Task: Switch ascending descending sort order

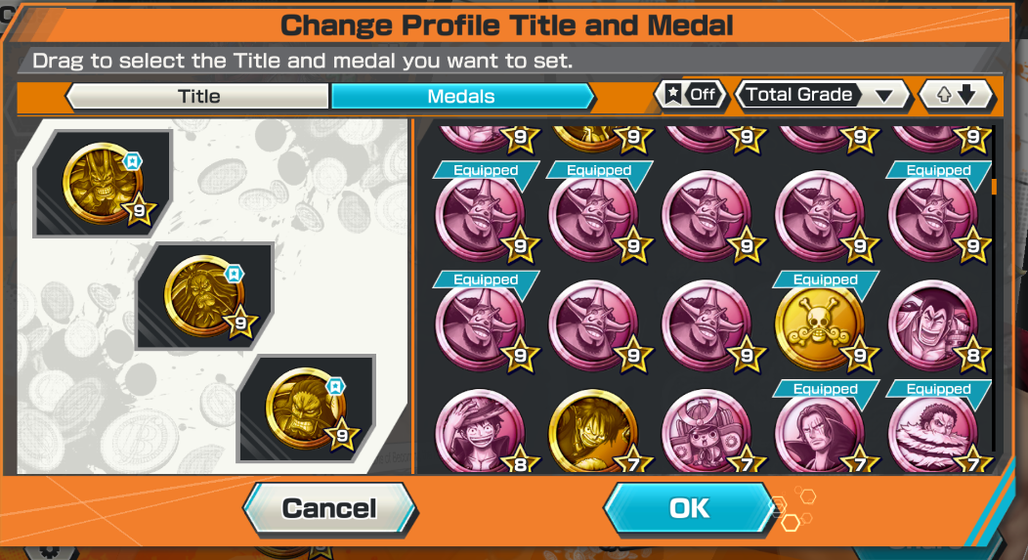Action: click(x=957, y=95)
